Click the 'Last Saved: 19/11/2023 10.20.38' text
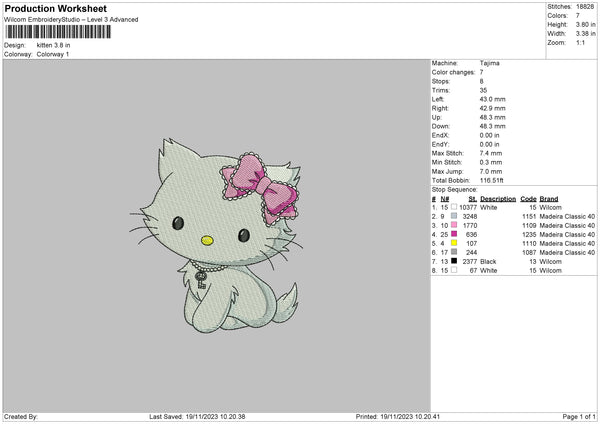The height and width of the screenshot is (424, 600). (x=197, y=416)
